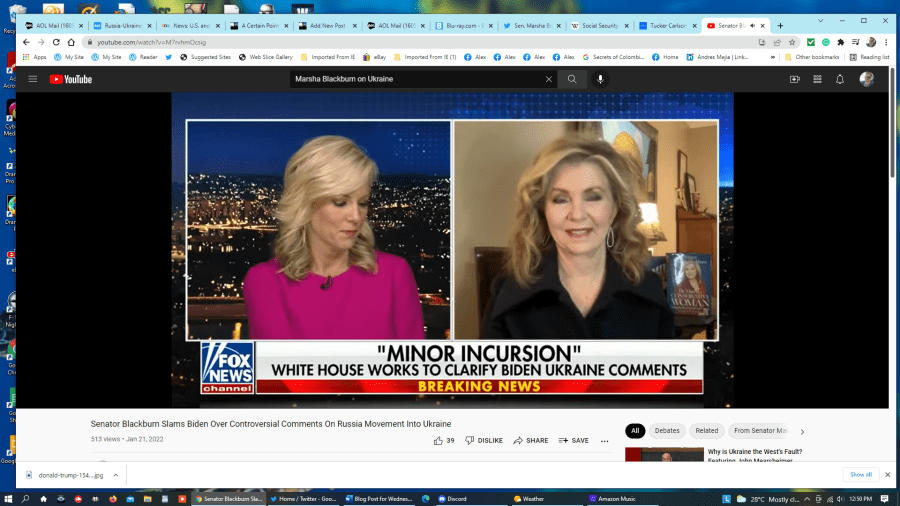Clear the search text with the X
The image size is (900, 506).
click(548, 79)
